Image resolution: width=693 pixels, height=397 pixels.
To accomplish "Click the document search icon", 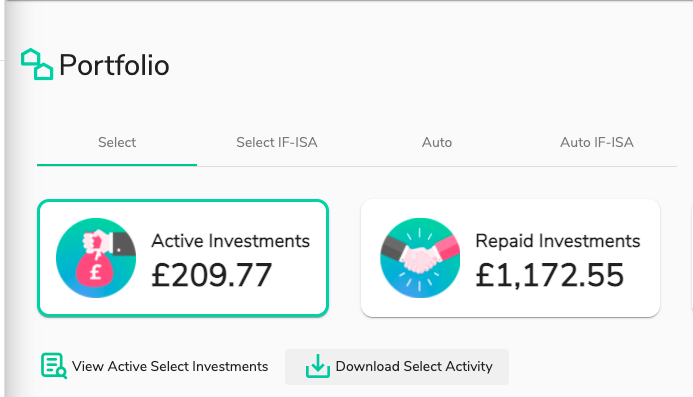I will [53, 366].
